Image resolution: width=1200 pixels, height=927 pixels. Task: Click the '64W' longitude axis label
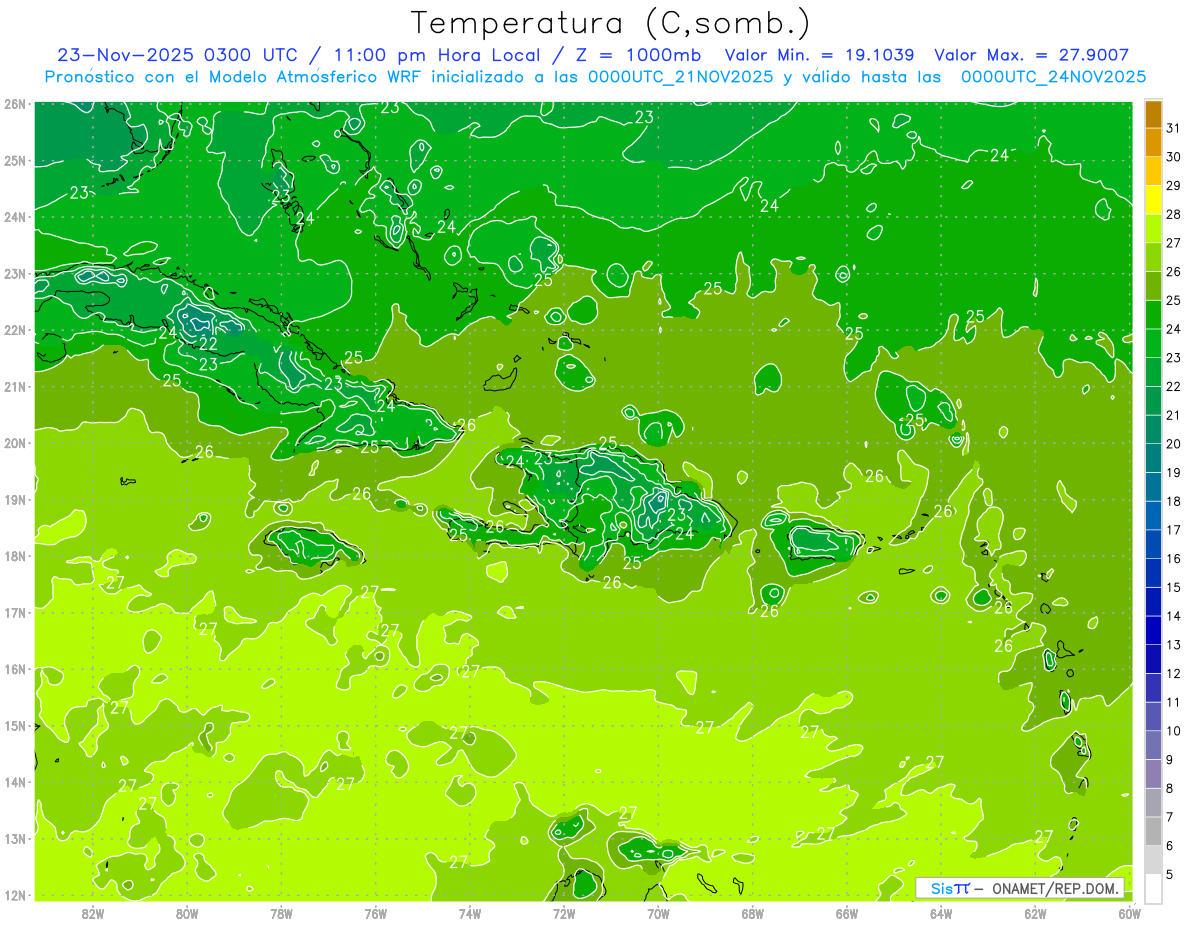(941, 913)
